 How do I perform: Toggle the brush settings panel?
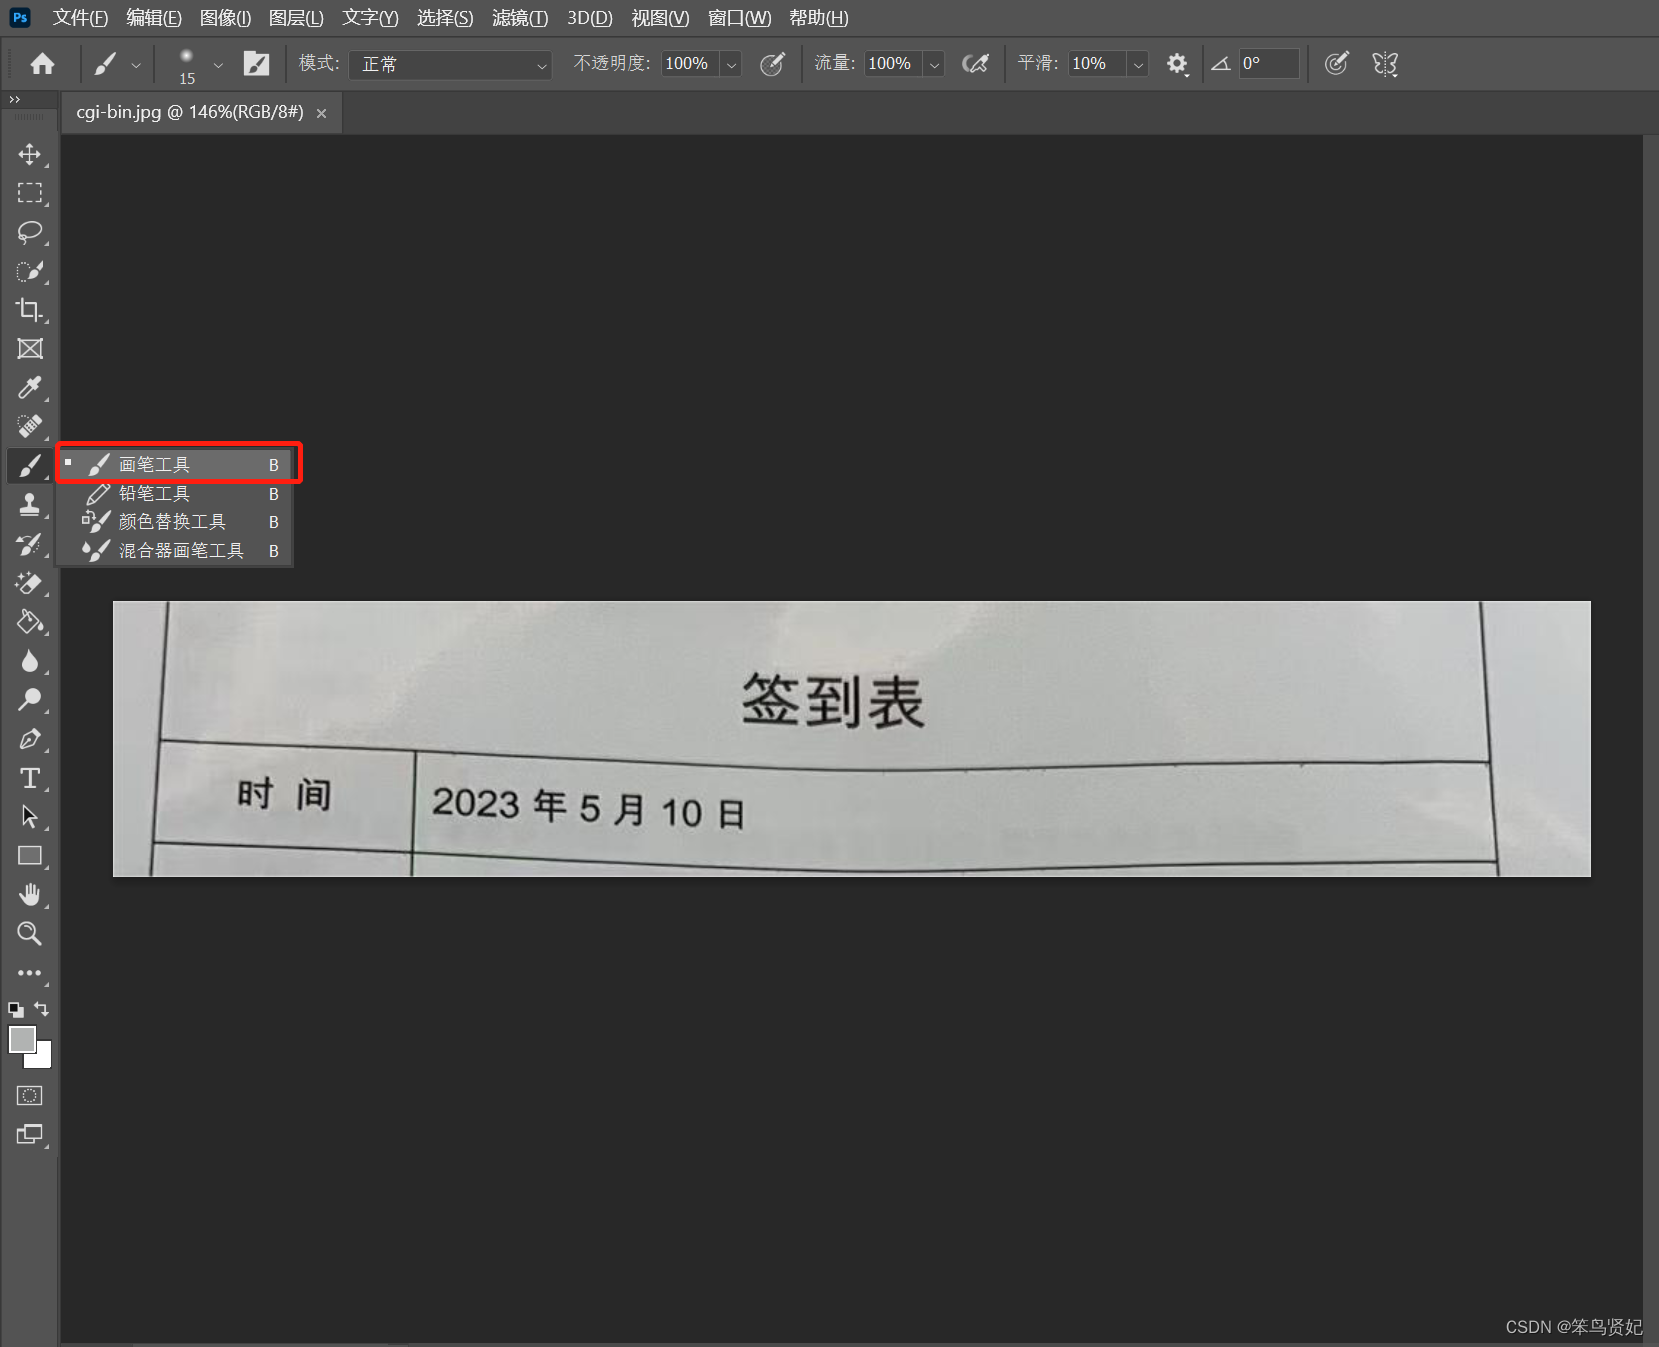point(257,64)
